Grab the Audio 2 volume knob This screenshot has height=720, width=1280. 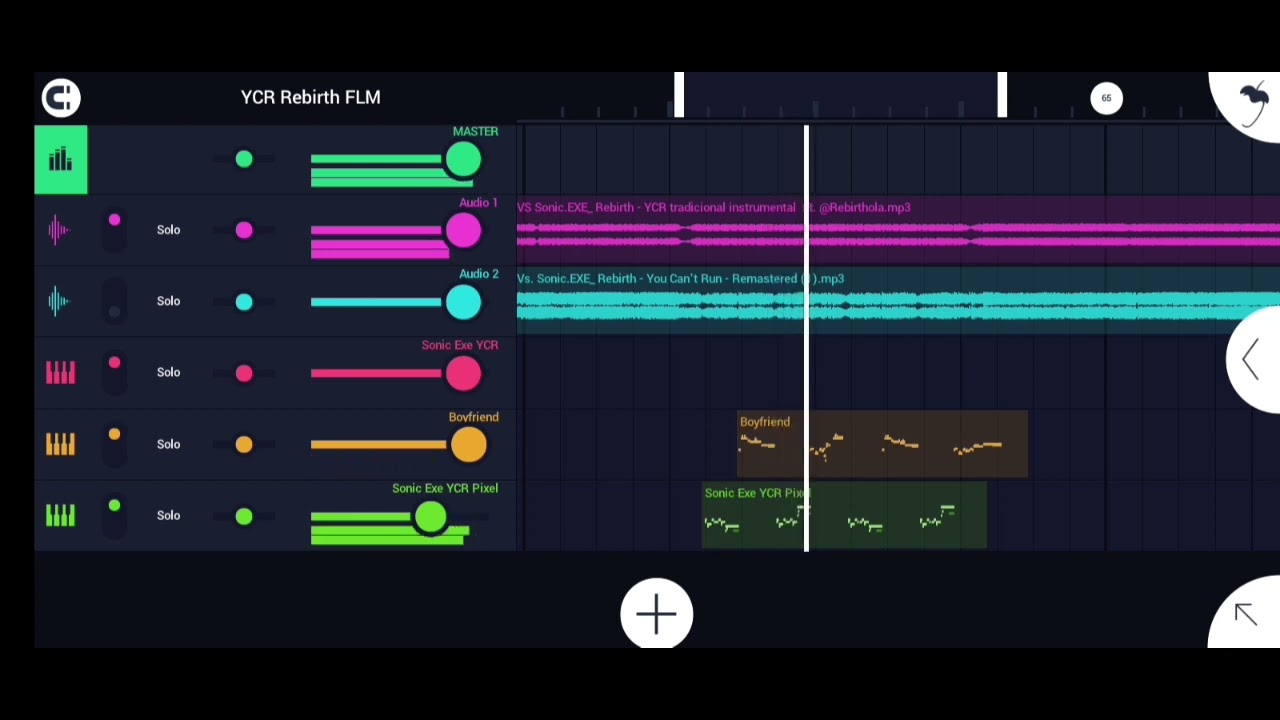coord(463,302)
